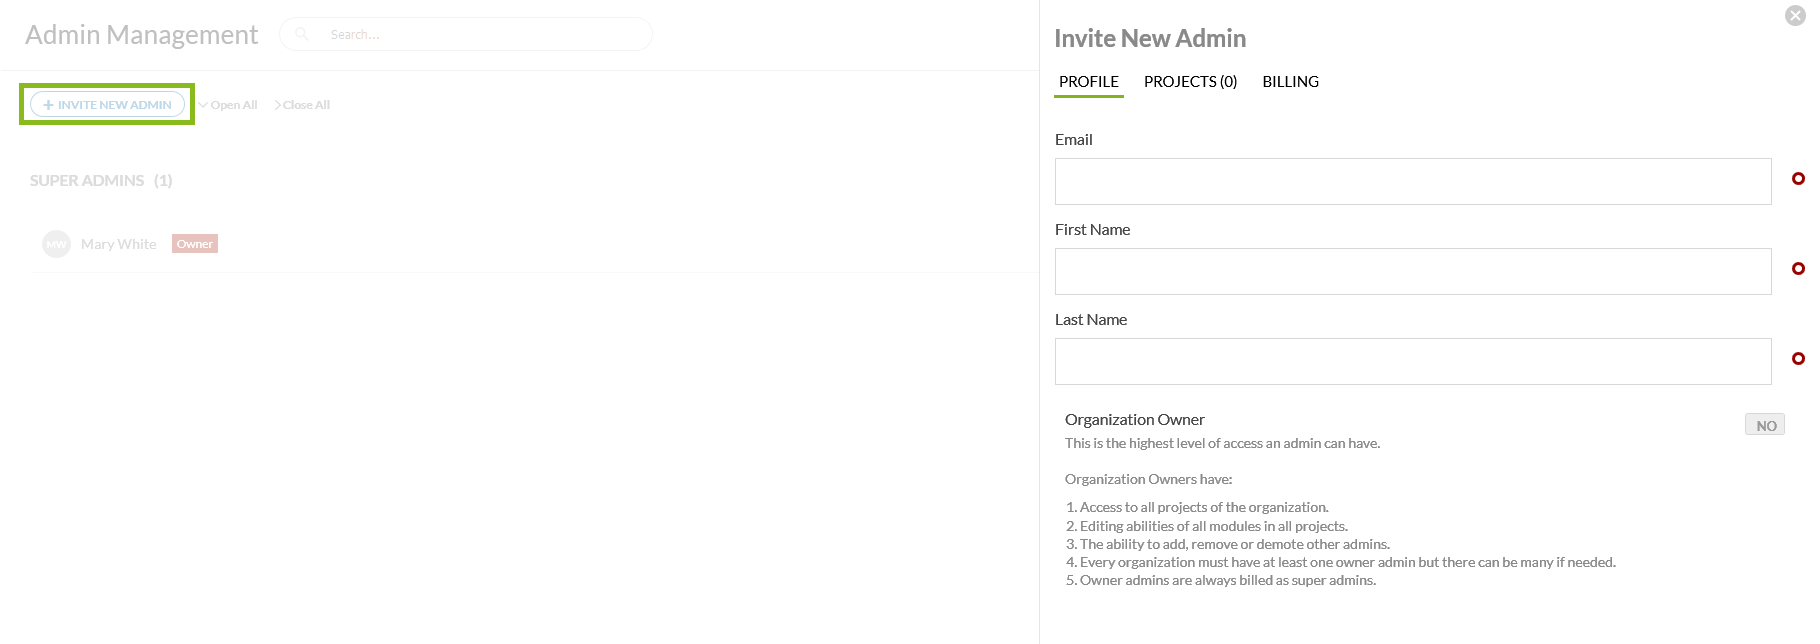Click the required marker beside First Name
Image resolution: width=1820 pixels, height=644 pixels.
pyautogui.click(x=1798, y=269)
